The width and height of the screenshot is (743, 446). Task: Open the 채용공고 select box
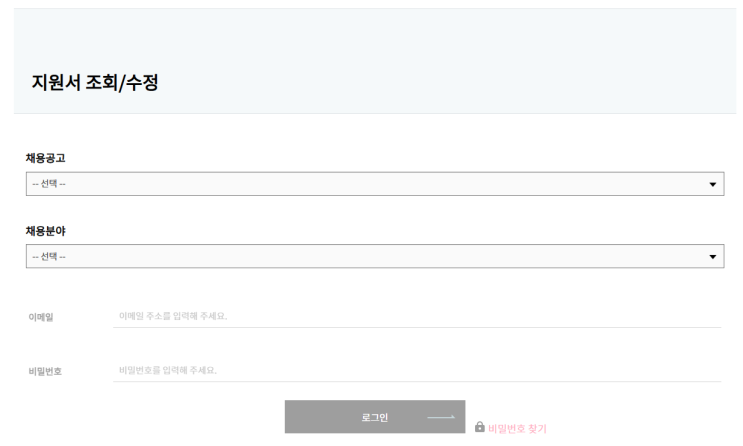[x=374, y=184]
